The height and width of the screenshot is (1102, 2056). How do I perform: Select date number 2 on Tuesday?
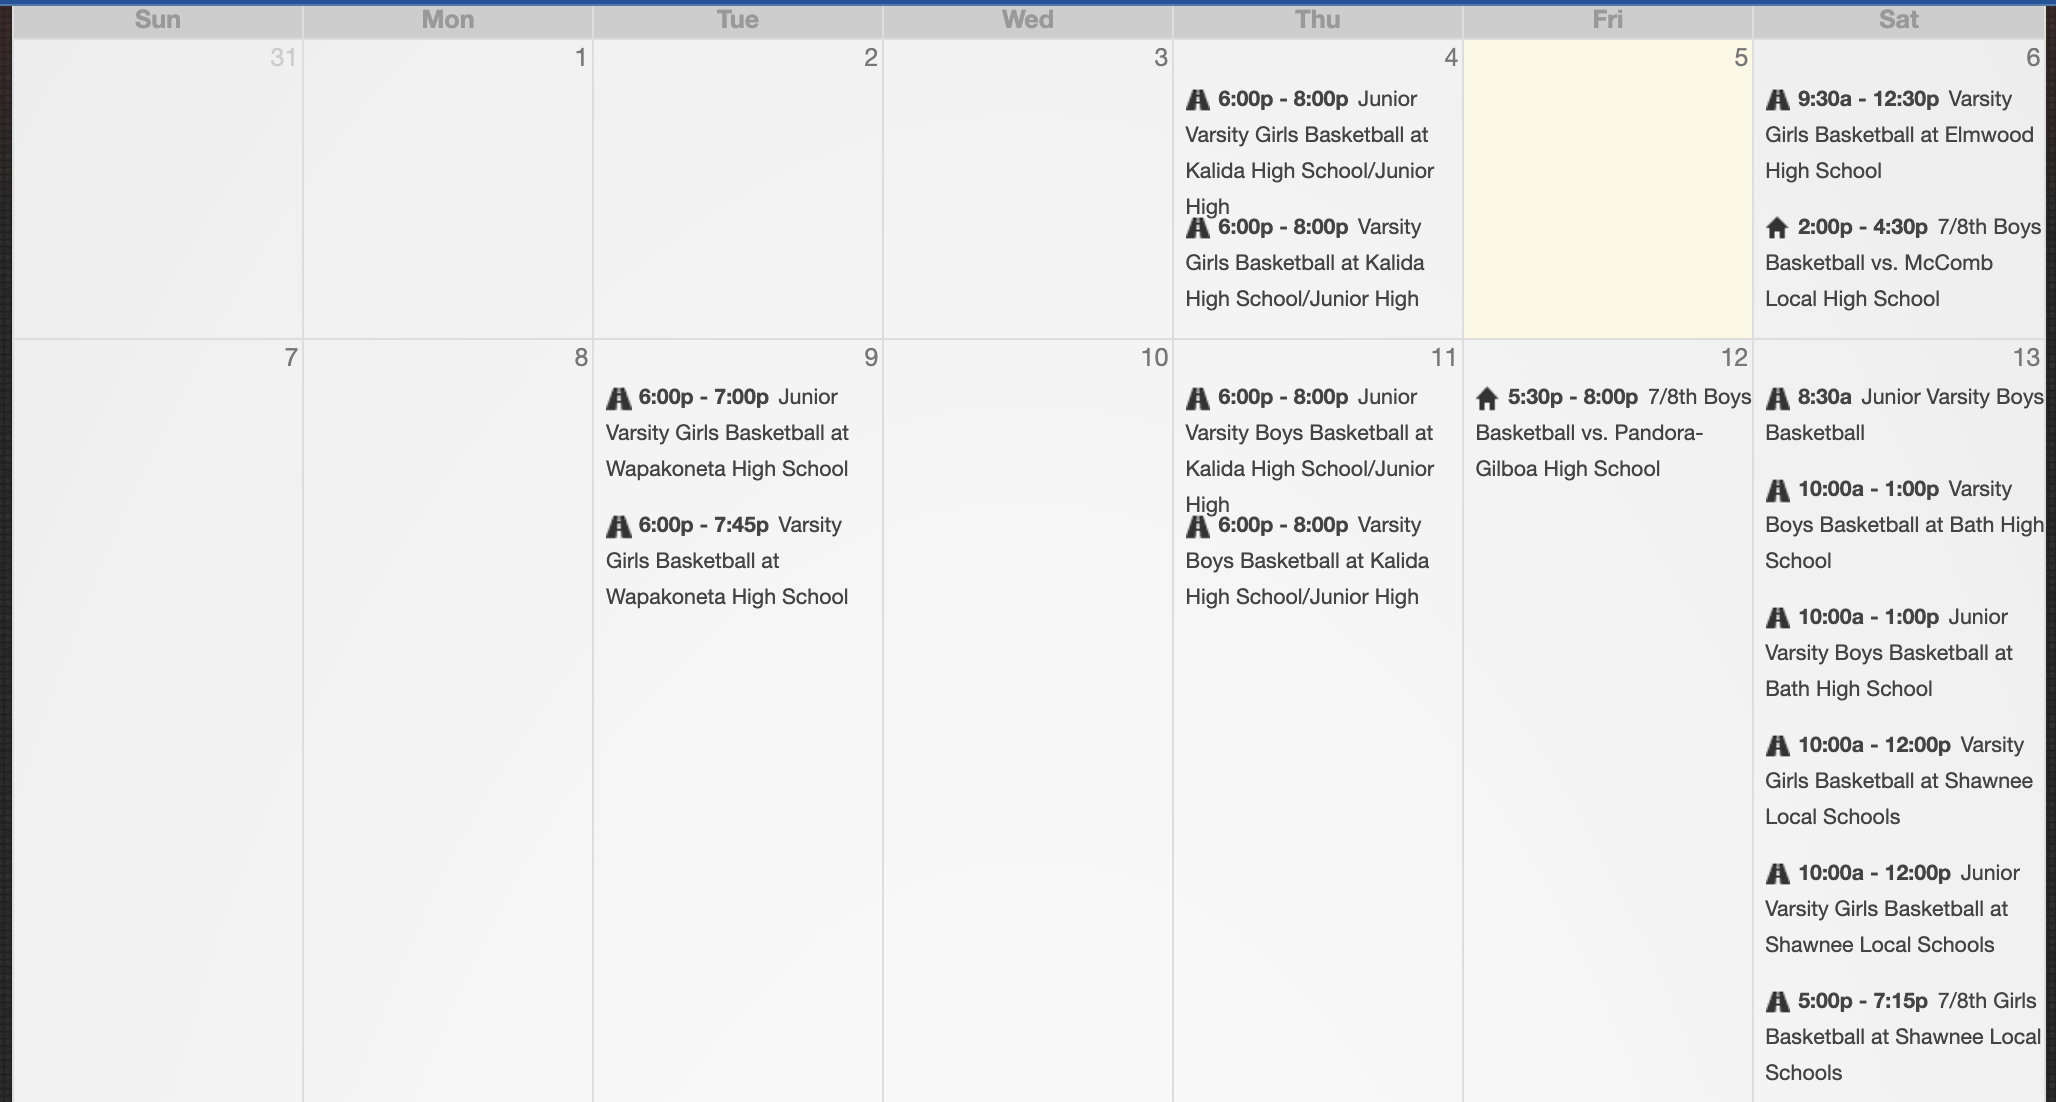pyautogui.click(x=871, y=58)
